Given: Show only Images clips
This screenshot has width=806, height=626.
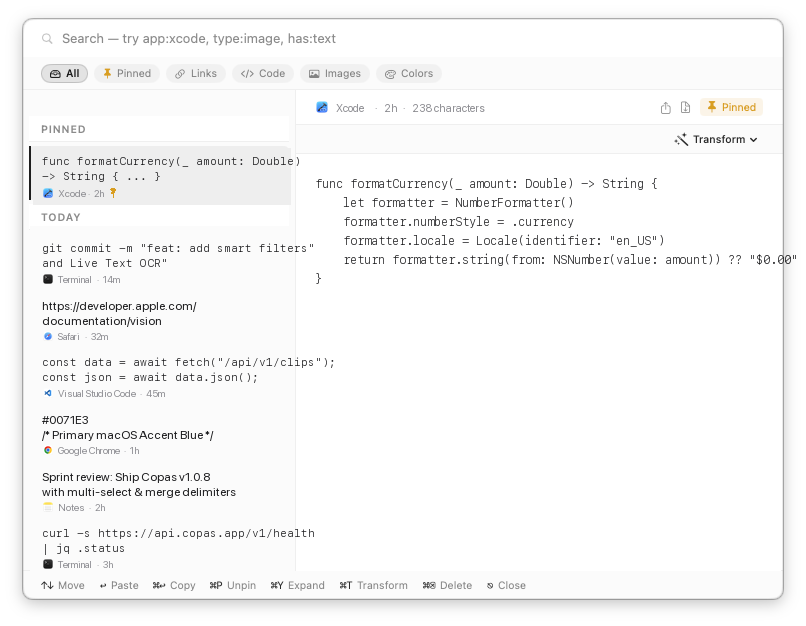Looking at the screenshot, I should (335, 73).
